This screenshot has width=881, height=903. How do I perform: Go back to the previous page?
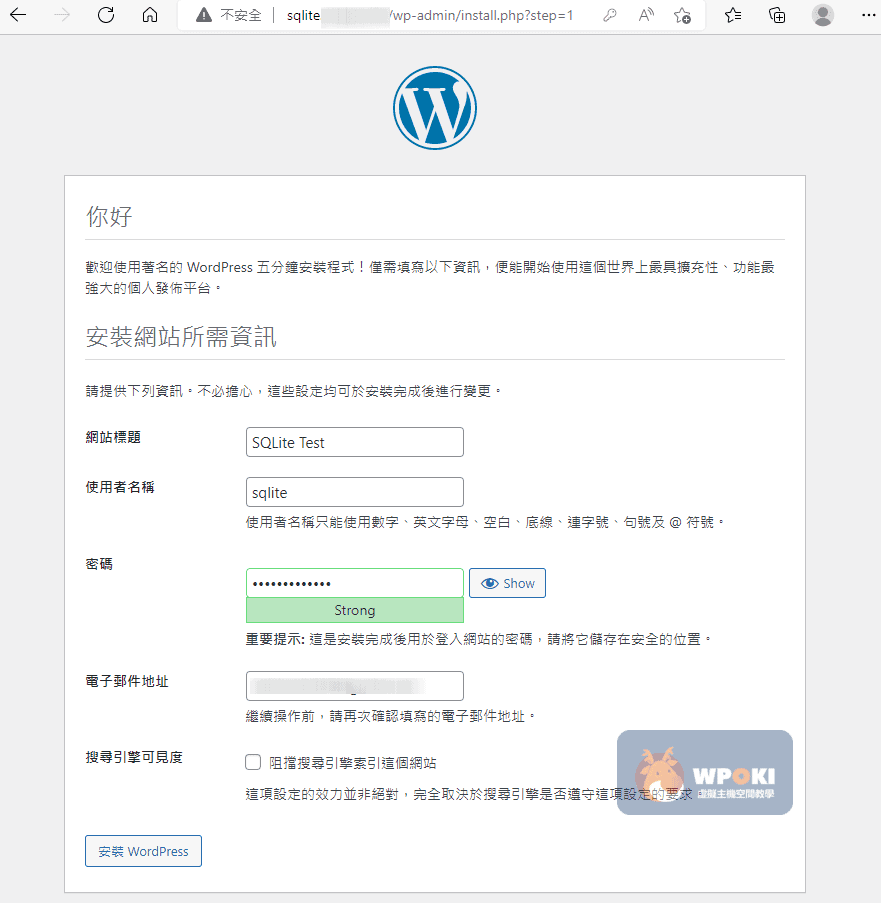click(x=18, y=15)
